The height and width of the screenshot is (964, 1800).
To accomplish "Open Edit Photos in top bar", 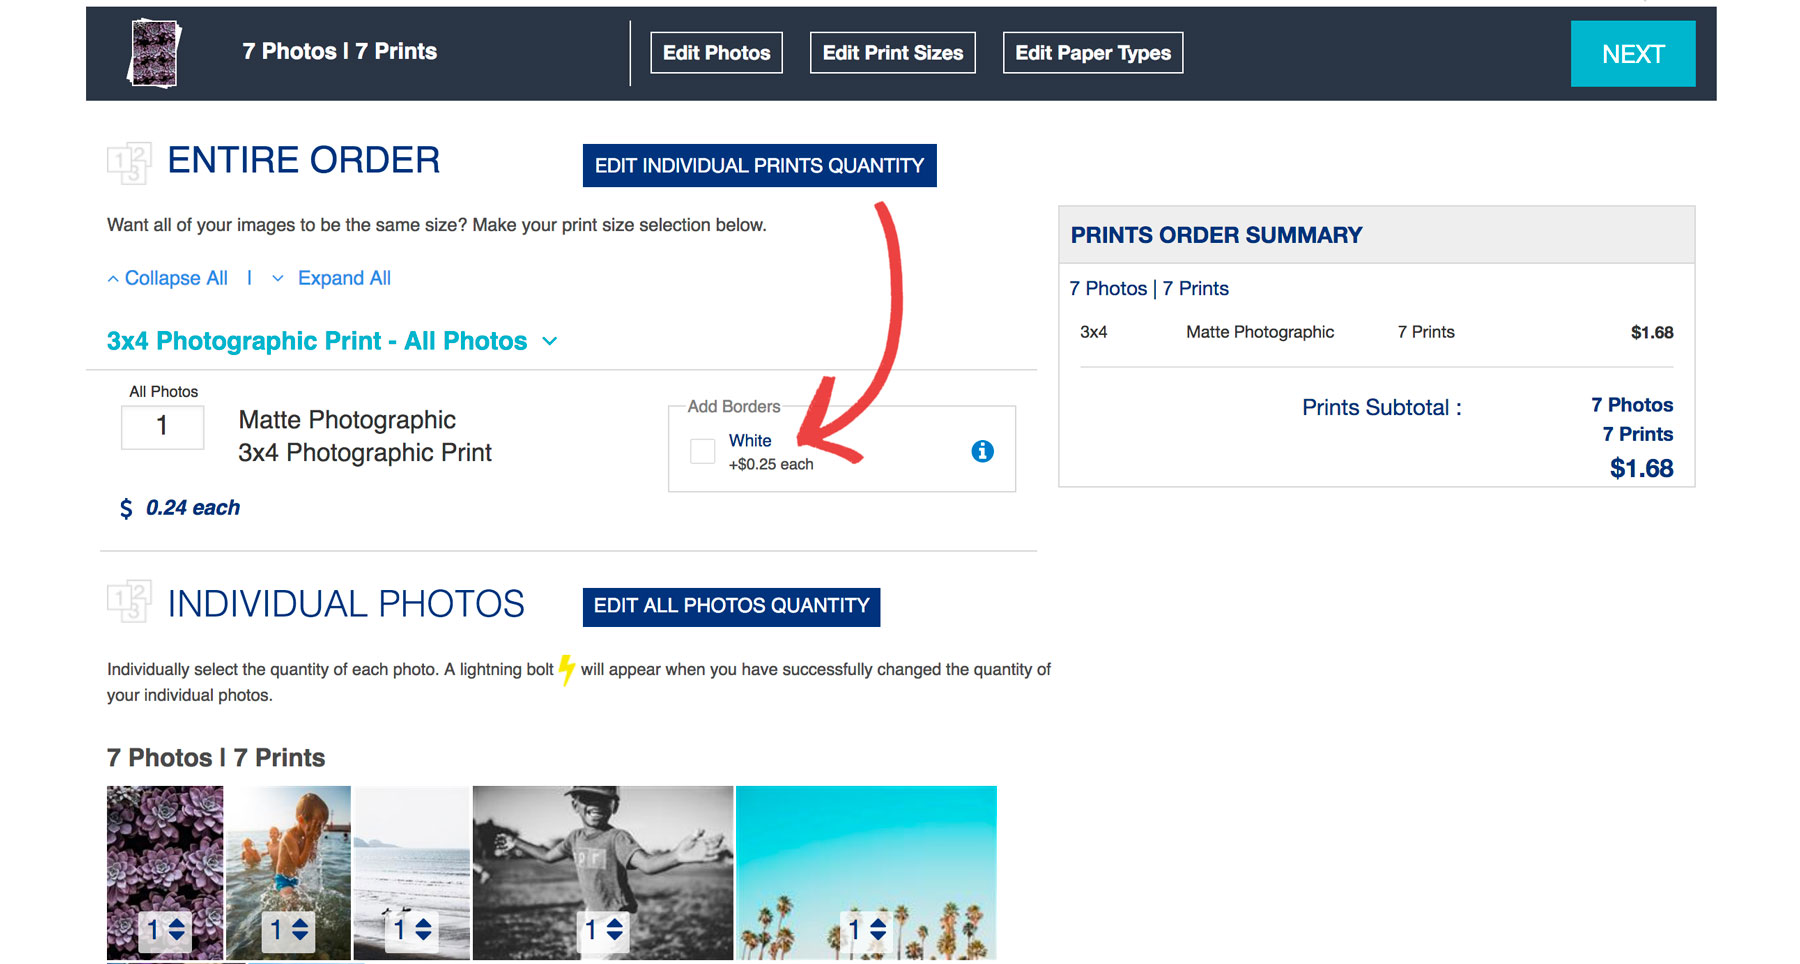I will click(x=716, y=53).
